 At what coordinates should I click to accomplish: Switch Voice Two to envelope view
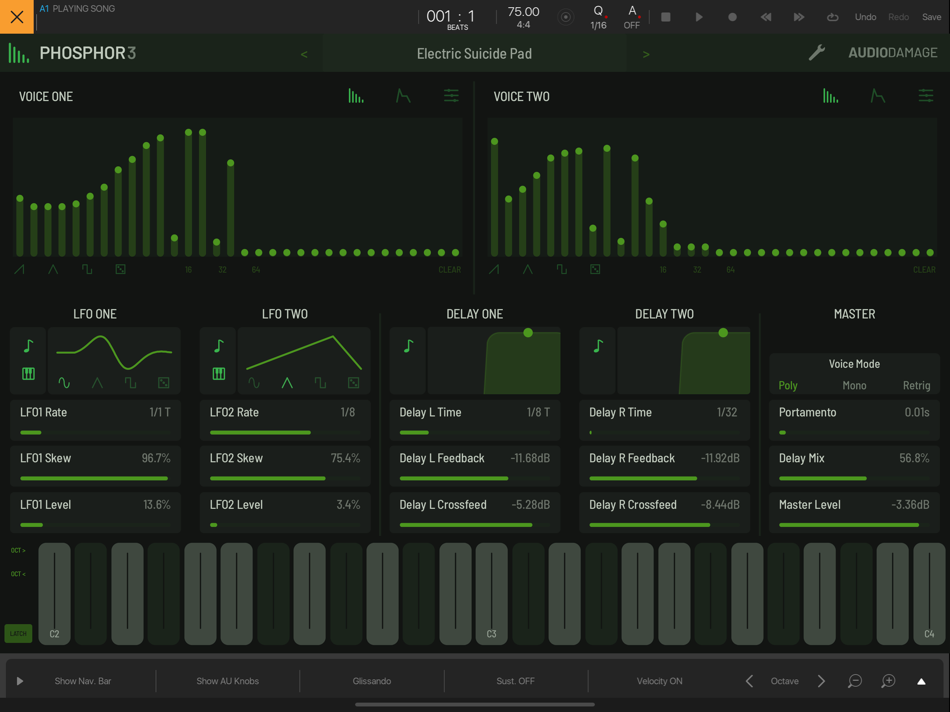point(878,96)
